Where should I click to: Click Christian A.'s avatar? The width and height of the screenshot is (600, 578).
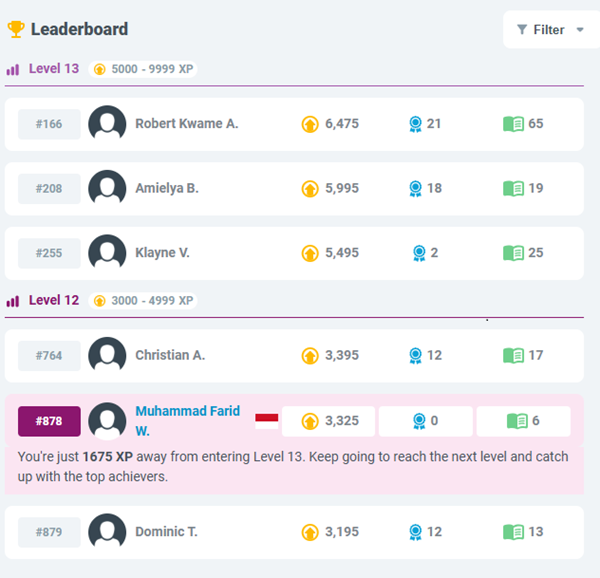107,356
